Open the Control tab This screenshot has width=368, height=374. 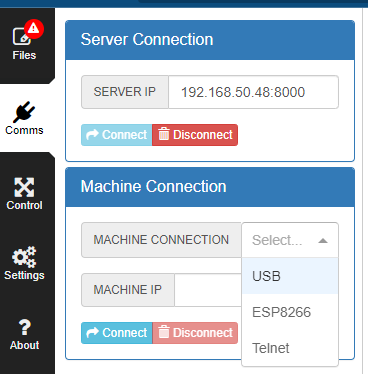click(24, 194)
